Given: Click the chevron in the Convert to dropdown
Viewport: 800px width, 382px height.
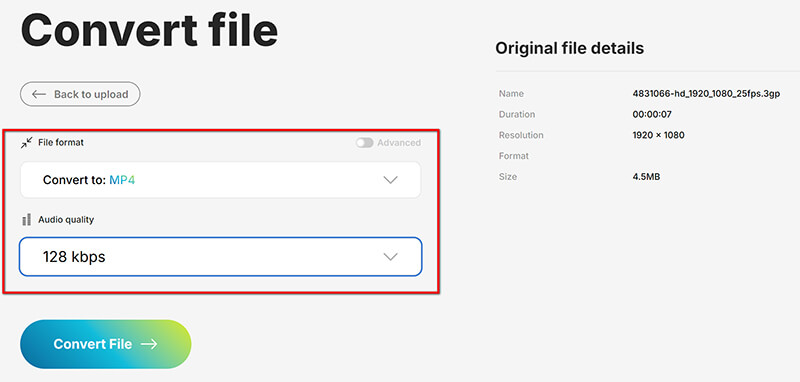Looking at the screenshot, I should click(390, 180).
